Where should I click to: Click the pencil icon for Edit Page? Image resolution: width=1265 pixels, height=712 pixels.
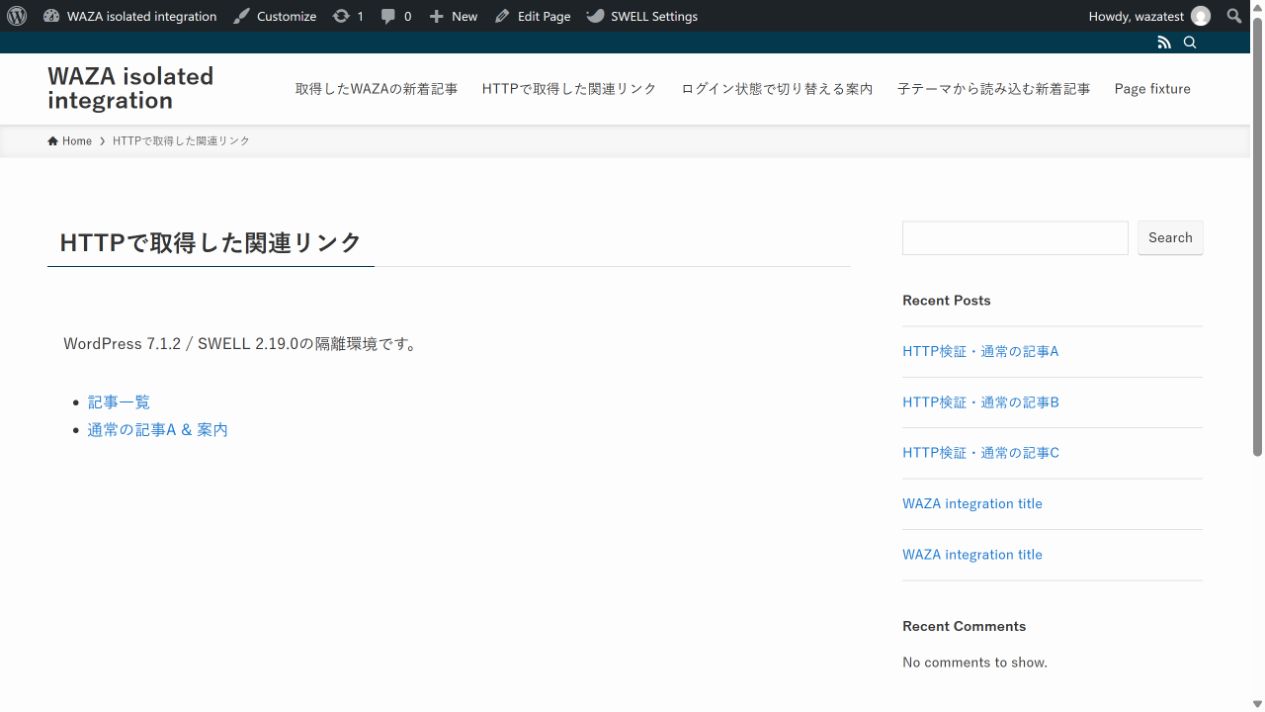pos(502,16)
